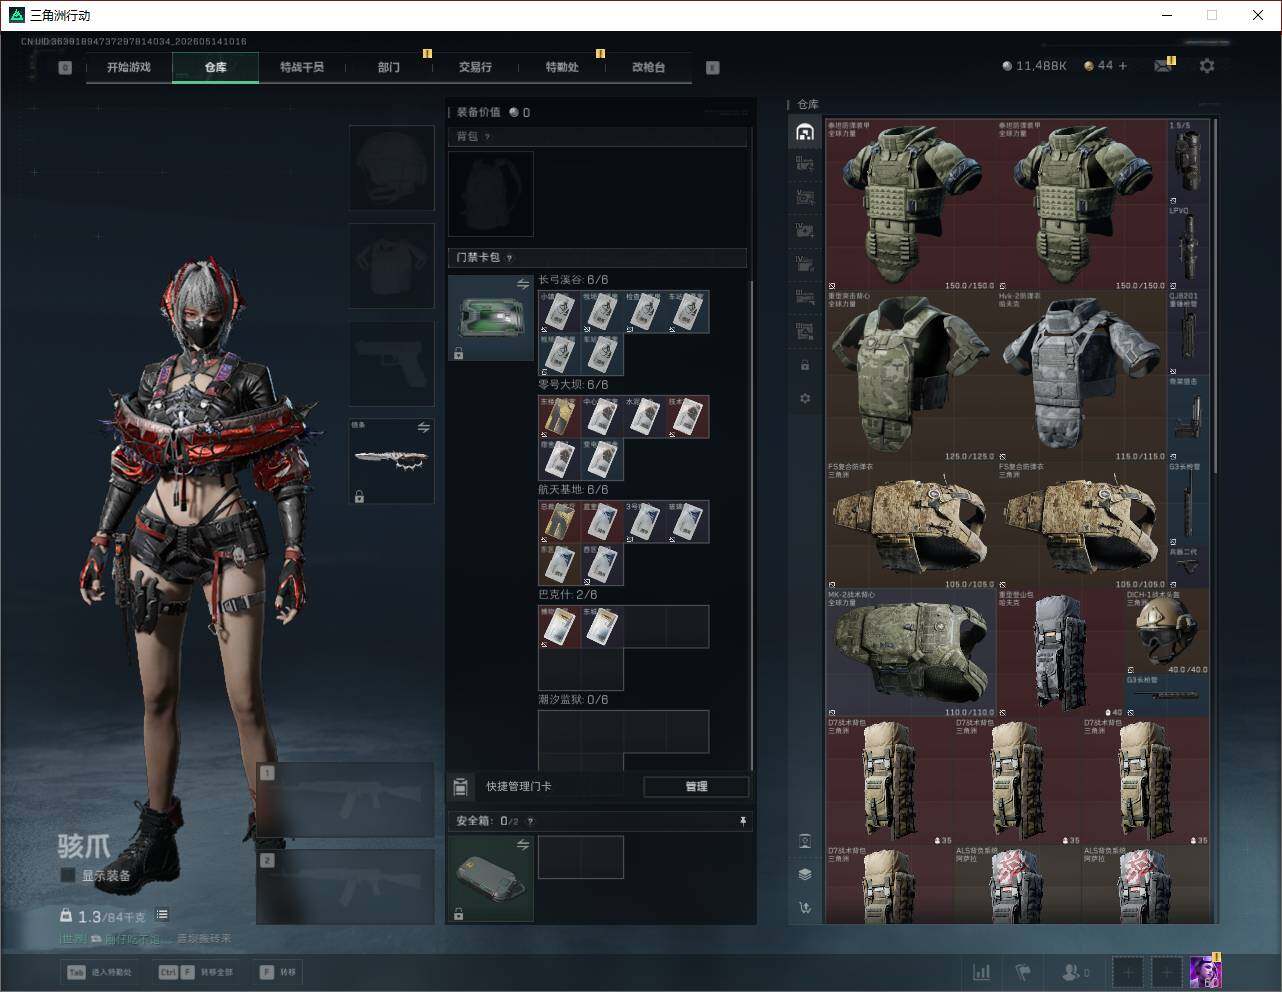Screen dimensions: 1282x992
Task: Swap the equipped safe box
Action: [523, 846]
